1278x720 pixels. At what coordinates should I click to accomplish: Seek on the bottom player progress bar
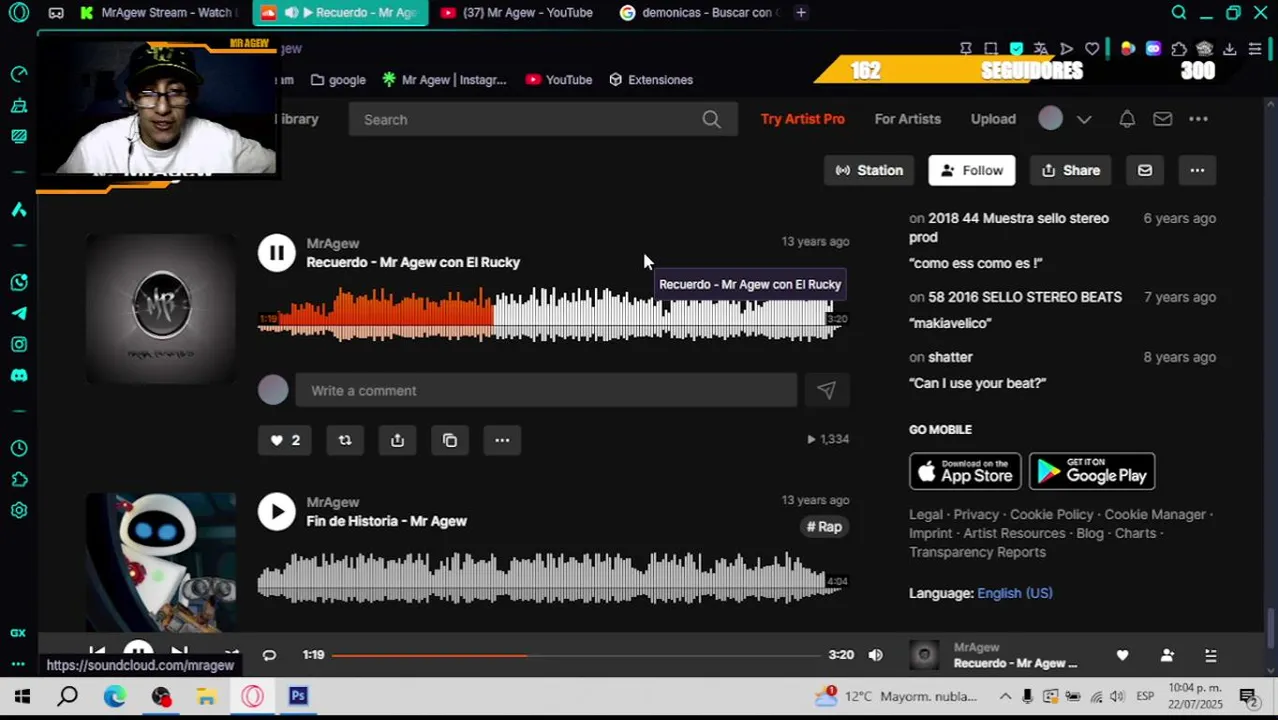coord(576,655)
